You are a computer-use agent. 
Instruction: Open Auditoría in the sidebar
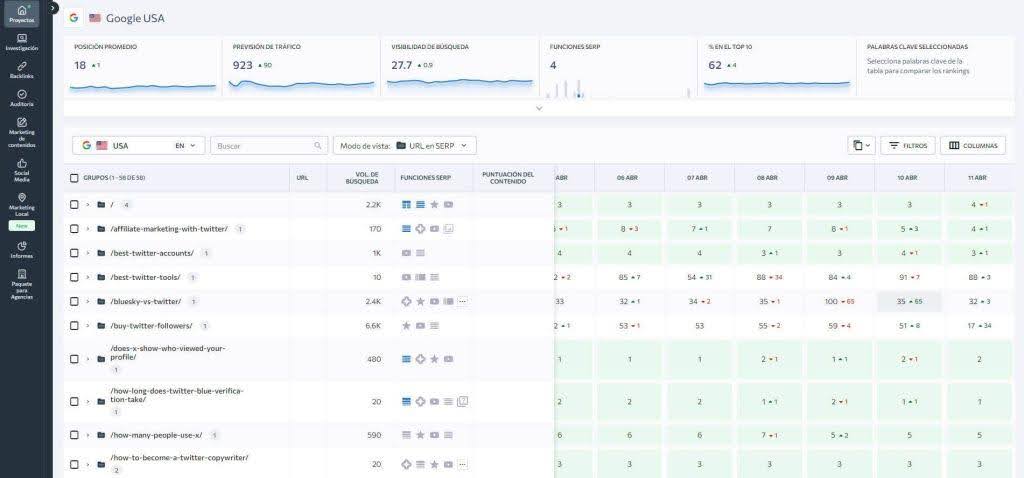[x=22, y=99]
